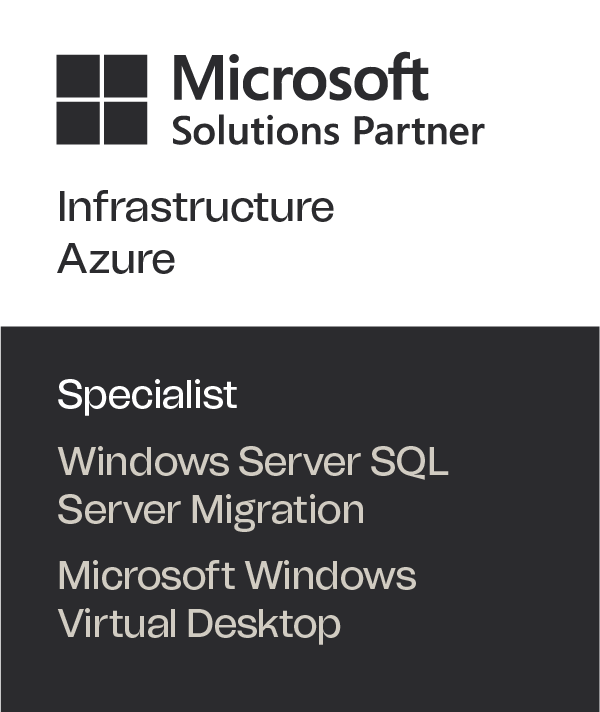Viewport: 600px width, 712px height.
Task: Click the Microsoft four-square logo
Action: click(x=101, y=99)
